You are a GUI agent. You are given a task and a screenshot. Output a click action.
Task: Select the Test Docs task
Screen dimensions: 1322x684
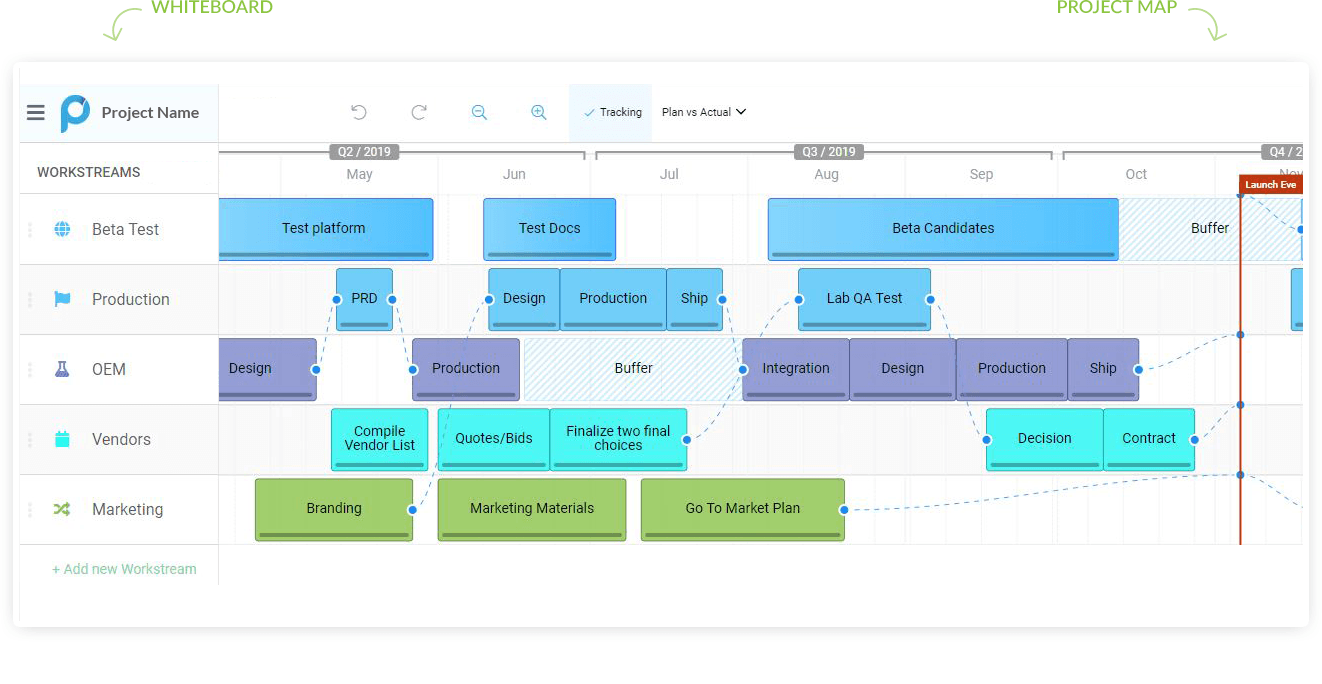[x=549, y=229]
